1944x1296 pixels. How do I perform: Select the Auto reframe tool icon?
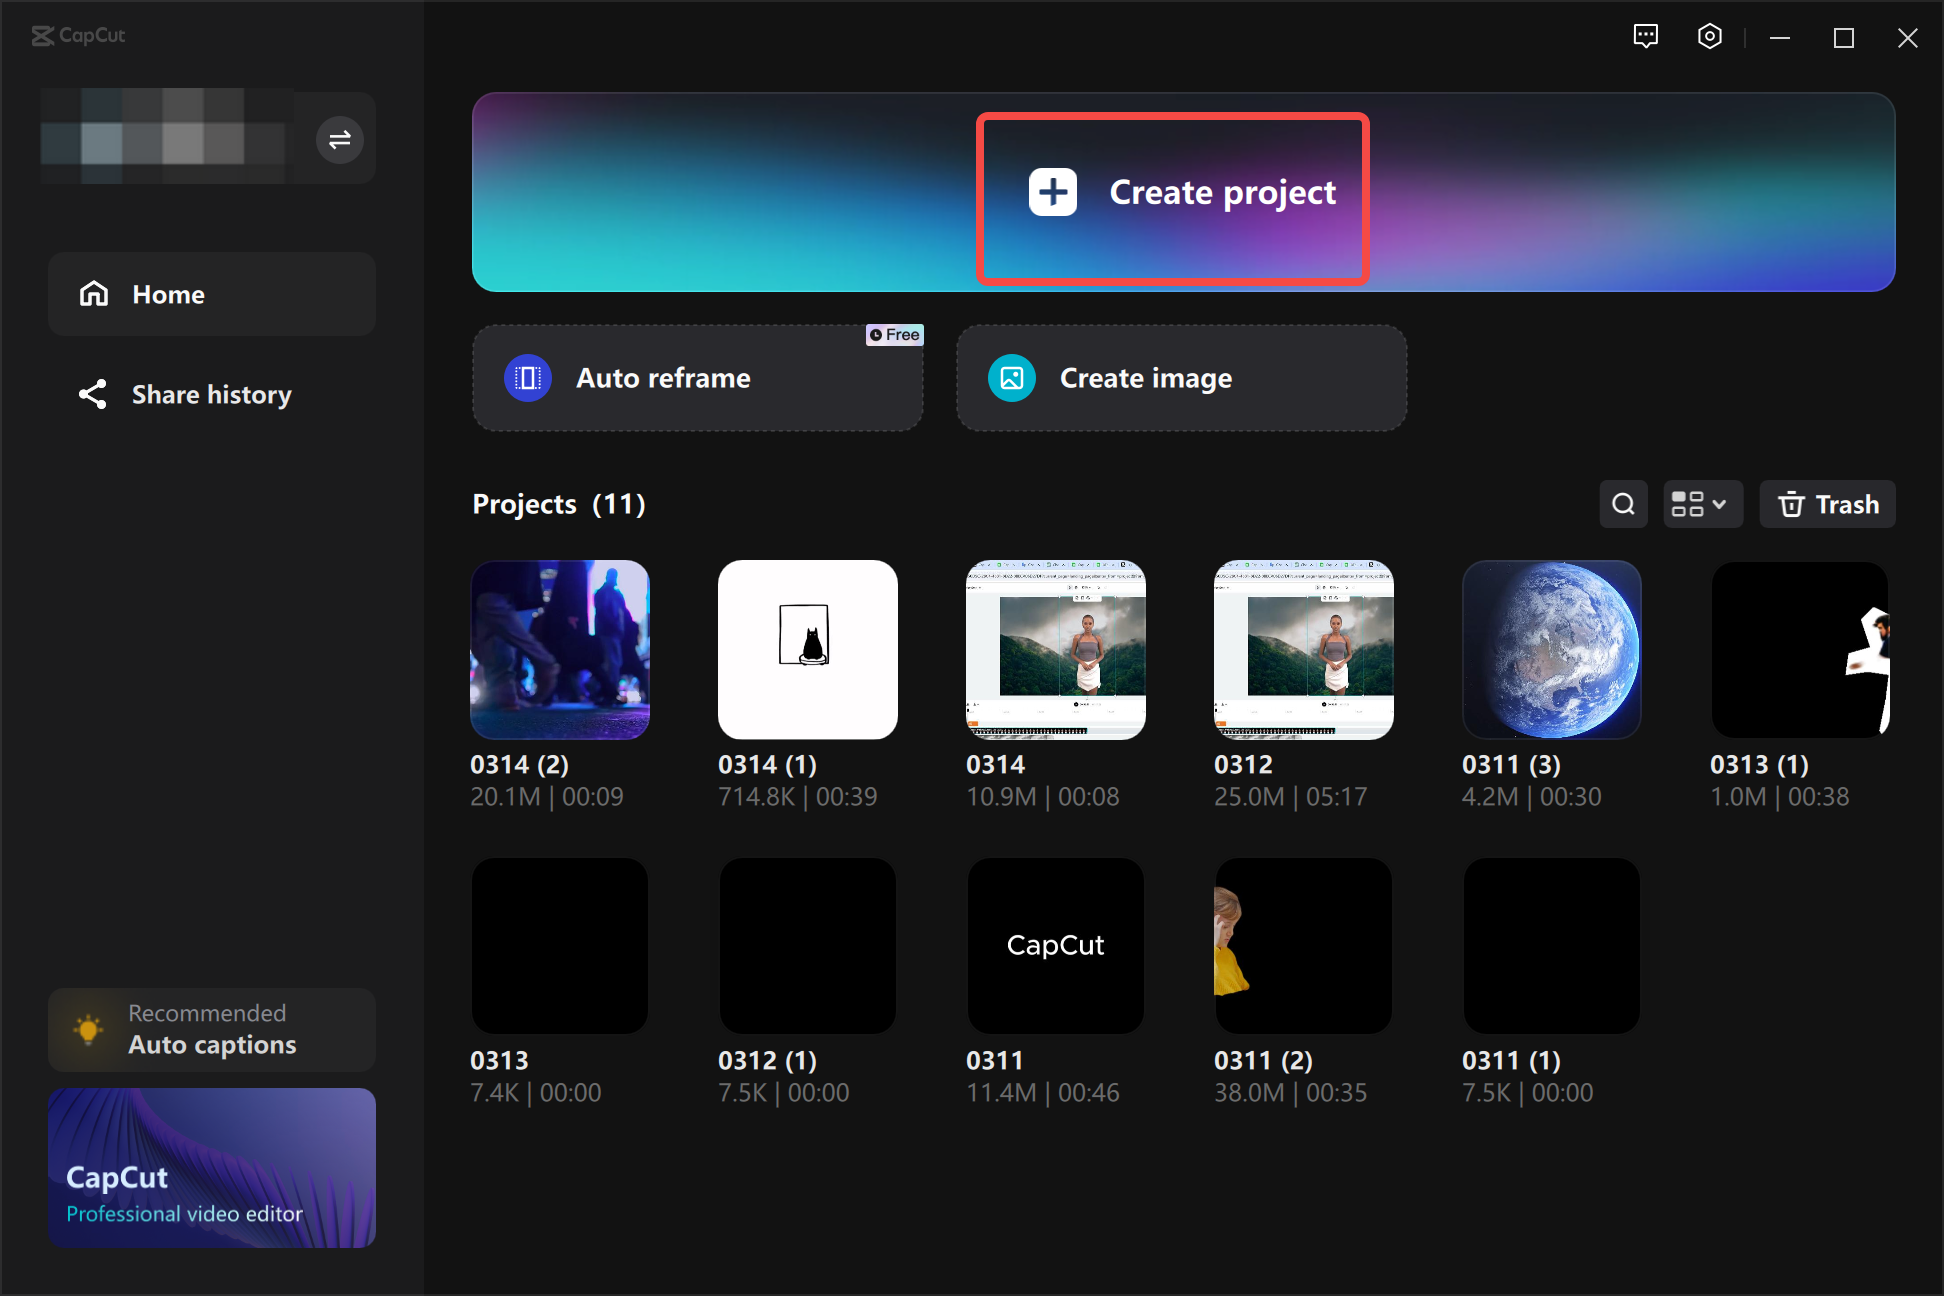(527, 378)
